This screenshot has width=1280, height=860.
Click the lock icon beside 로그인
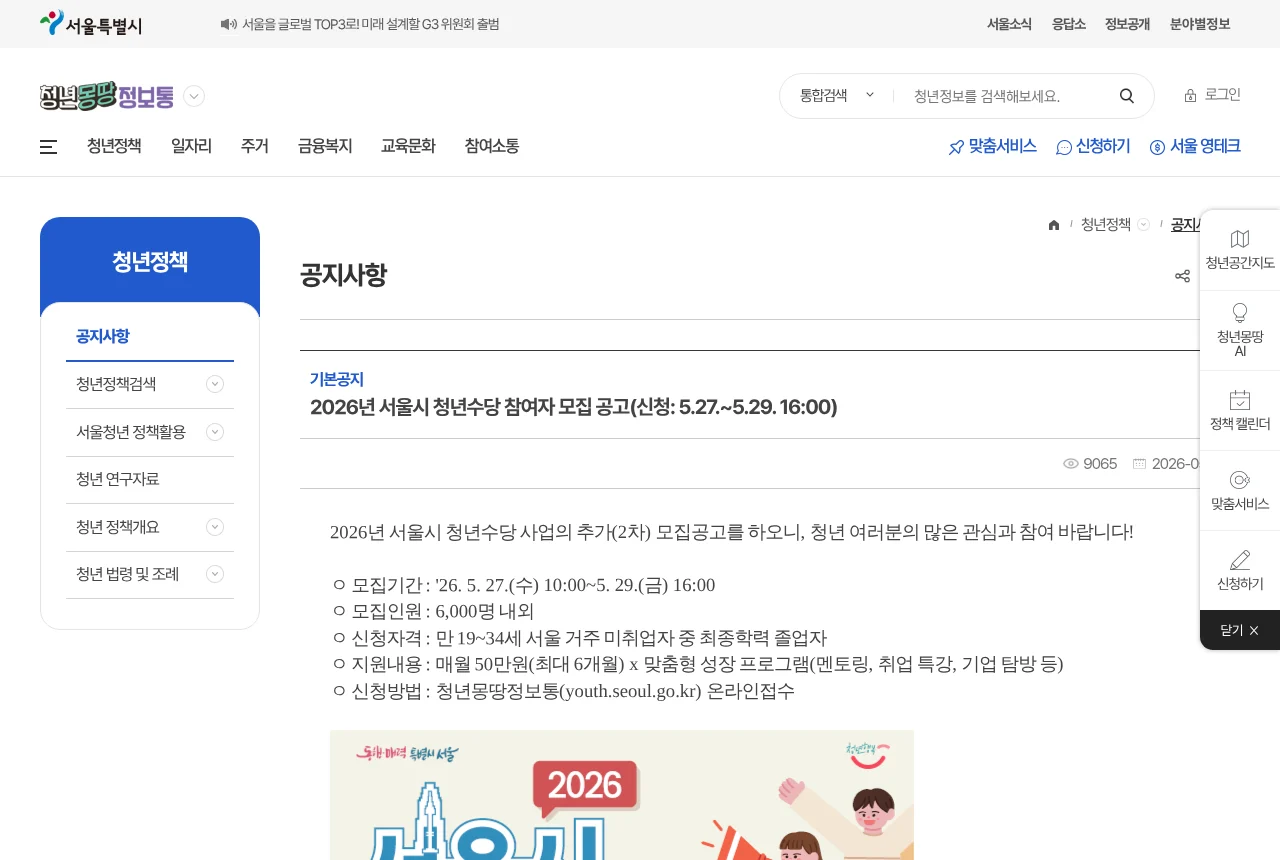(1190, 96)
